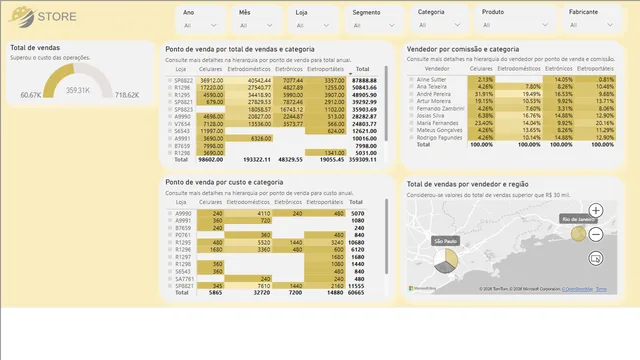The width and height of the screenshot is (640, 360).
Task: Expand Fernando Zambrini vendor row
Action: click(x=411, y=109)
